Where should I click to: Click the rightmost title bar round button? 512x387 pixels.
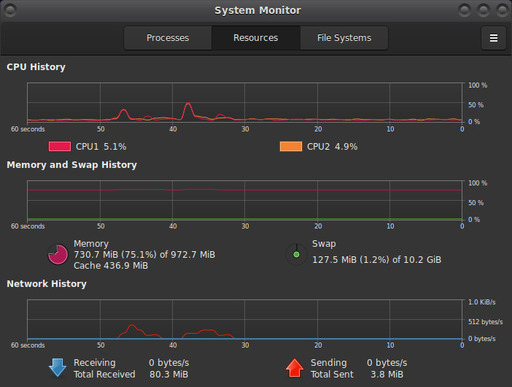click(502, 10)
